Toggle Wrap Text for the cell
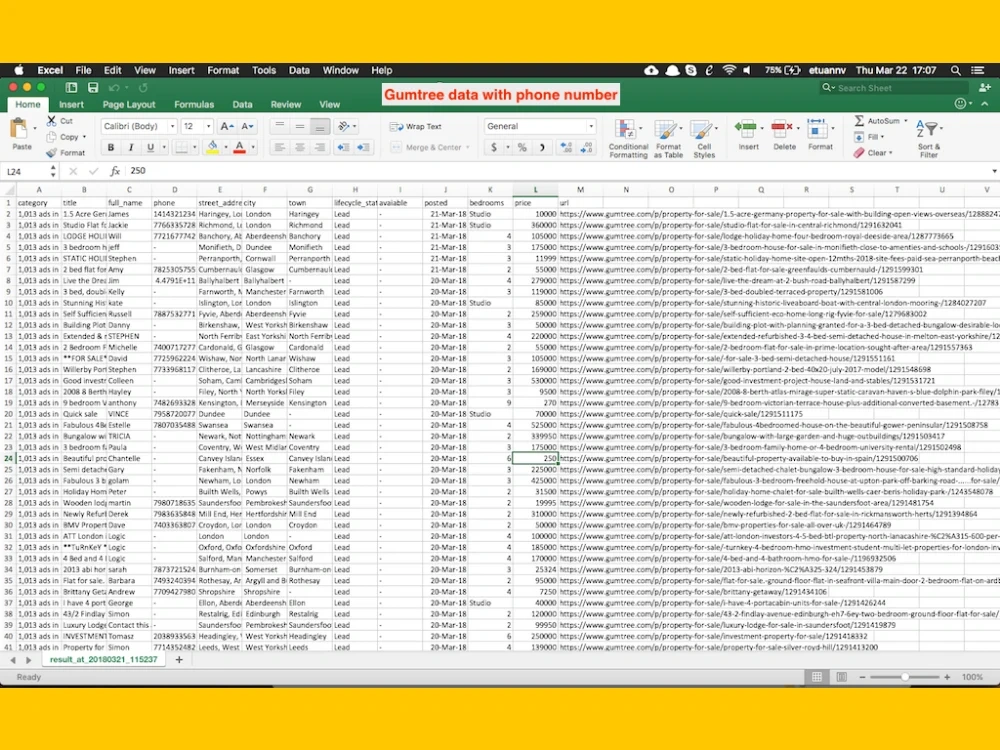1000x750 pixels. pyautogui.click(x=416, y=126)
